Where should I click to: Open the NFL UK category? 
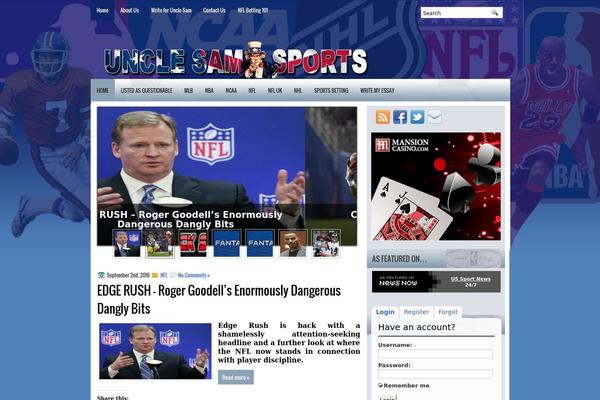tap(275, 90)
